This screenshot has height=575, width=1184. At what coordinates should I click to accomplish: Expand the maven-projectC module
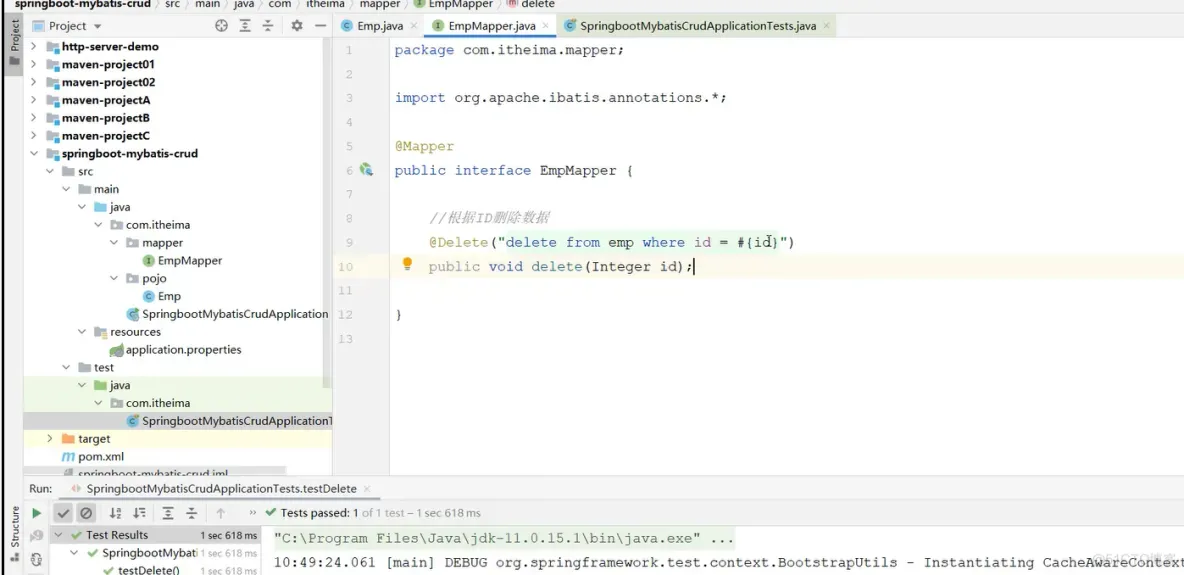coord(33,136)
